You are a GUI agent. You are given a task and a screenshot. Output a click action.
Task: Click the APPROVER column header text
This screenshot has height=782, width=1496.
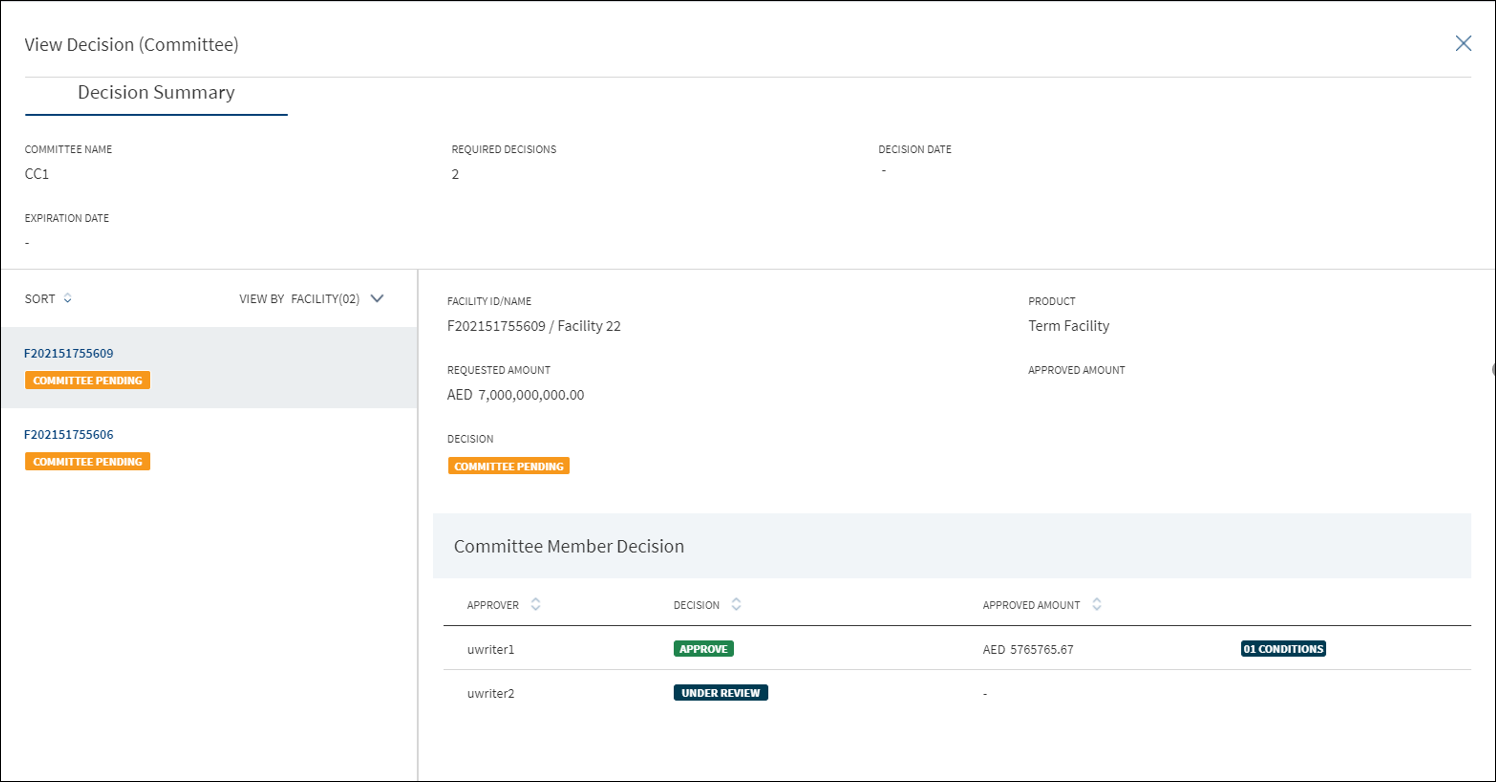495,605
